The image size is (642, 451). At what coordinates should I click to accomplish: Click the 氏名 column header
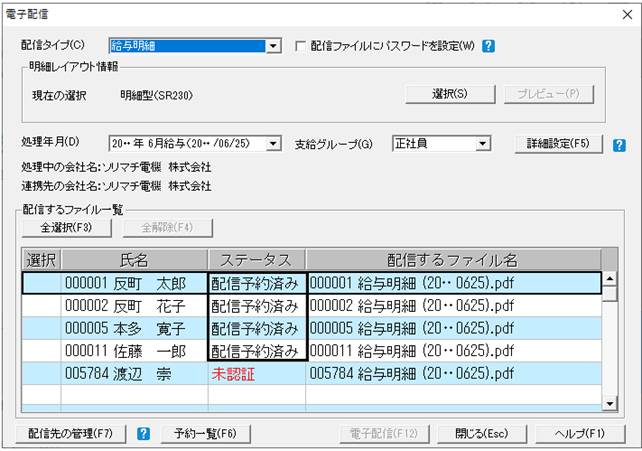[135, 260]
